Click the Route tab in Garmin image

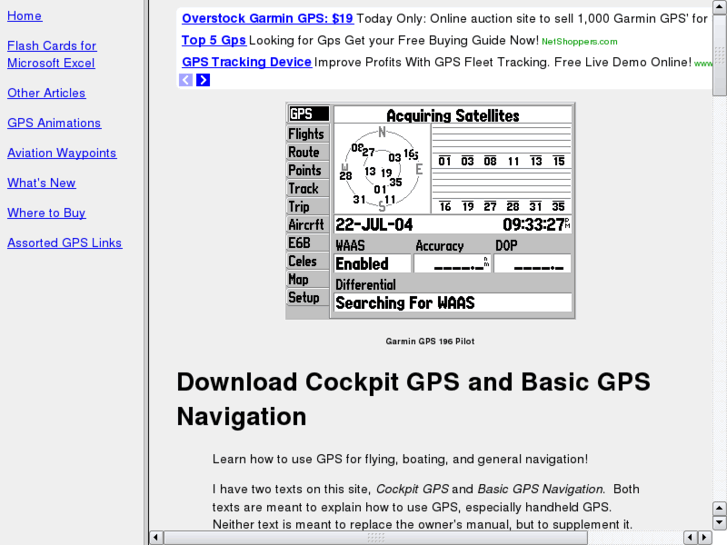click(308, 152)
